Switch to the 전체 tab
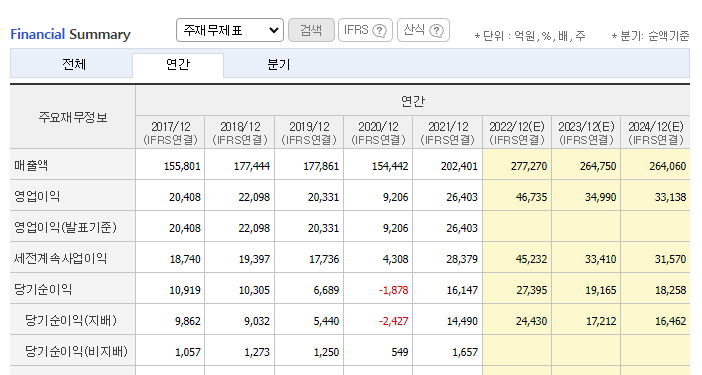702x375 pixels. click(74, 64)
